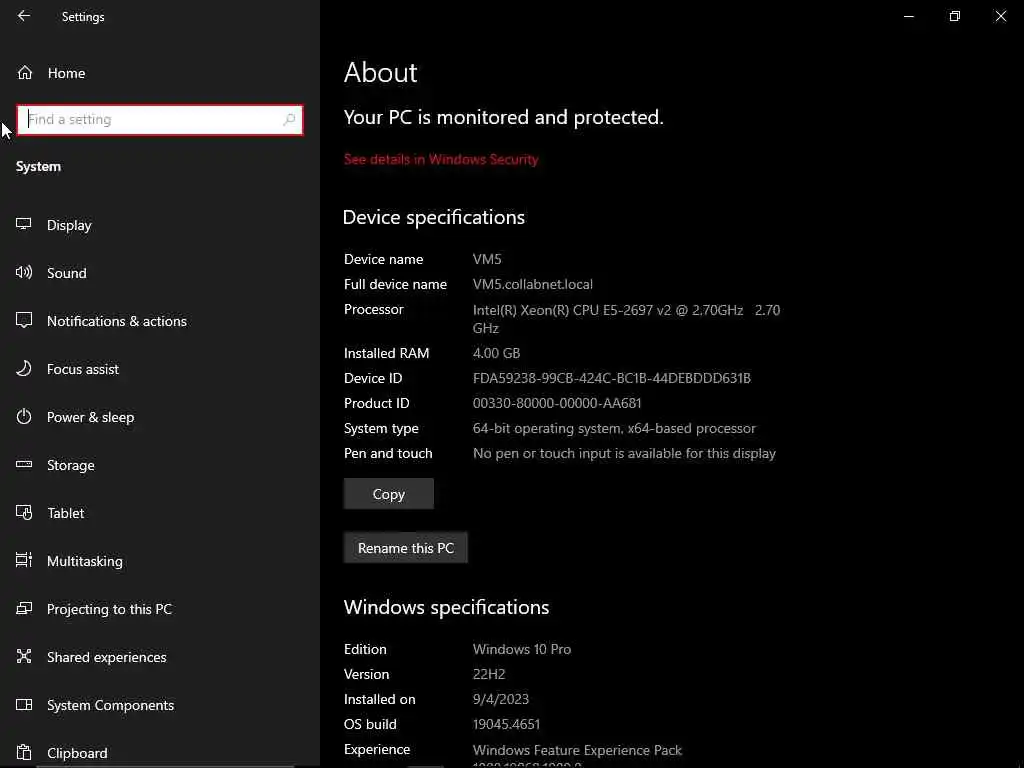Click the 4.00 GB installed RAM value
The image size is (1024, 768).
(x=496, y=353)
